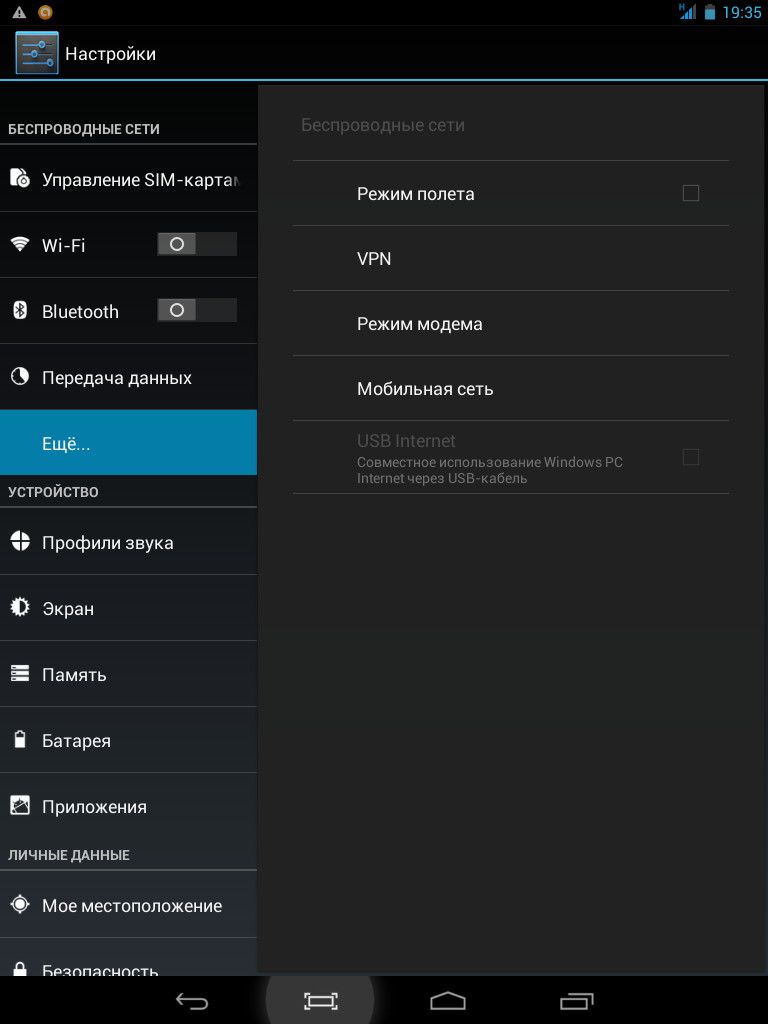Select the Ещё... menu item
The image size is (768, 1024).
128,443
